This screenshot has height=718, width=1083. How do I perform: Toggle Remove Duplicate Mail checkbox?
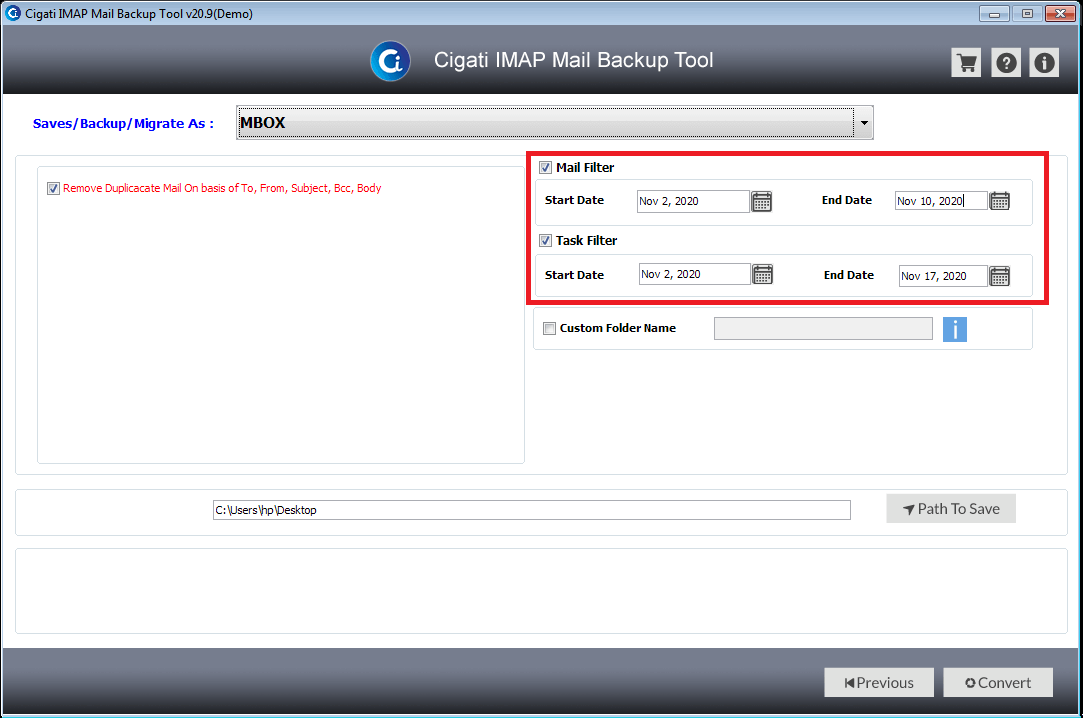(x=53, y=188)
